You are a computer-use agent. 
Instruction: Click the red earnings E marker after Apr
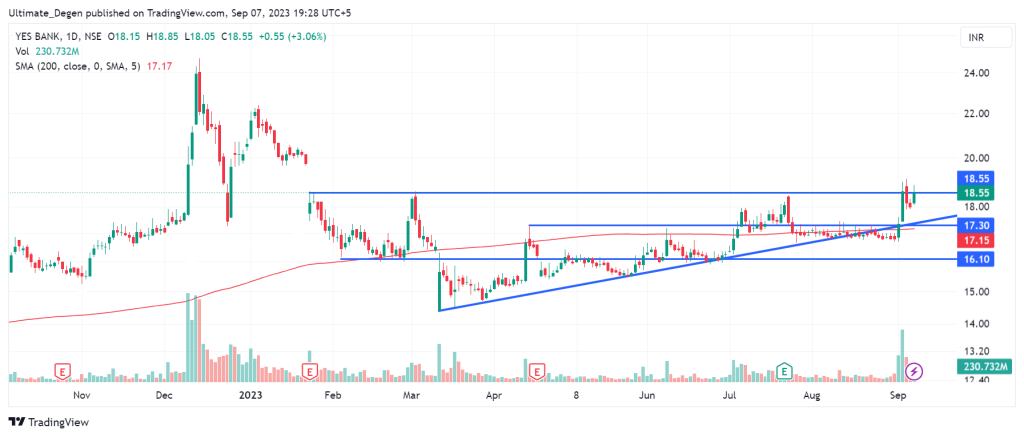[537, 372]
